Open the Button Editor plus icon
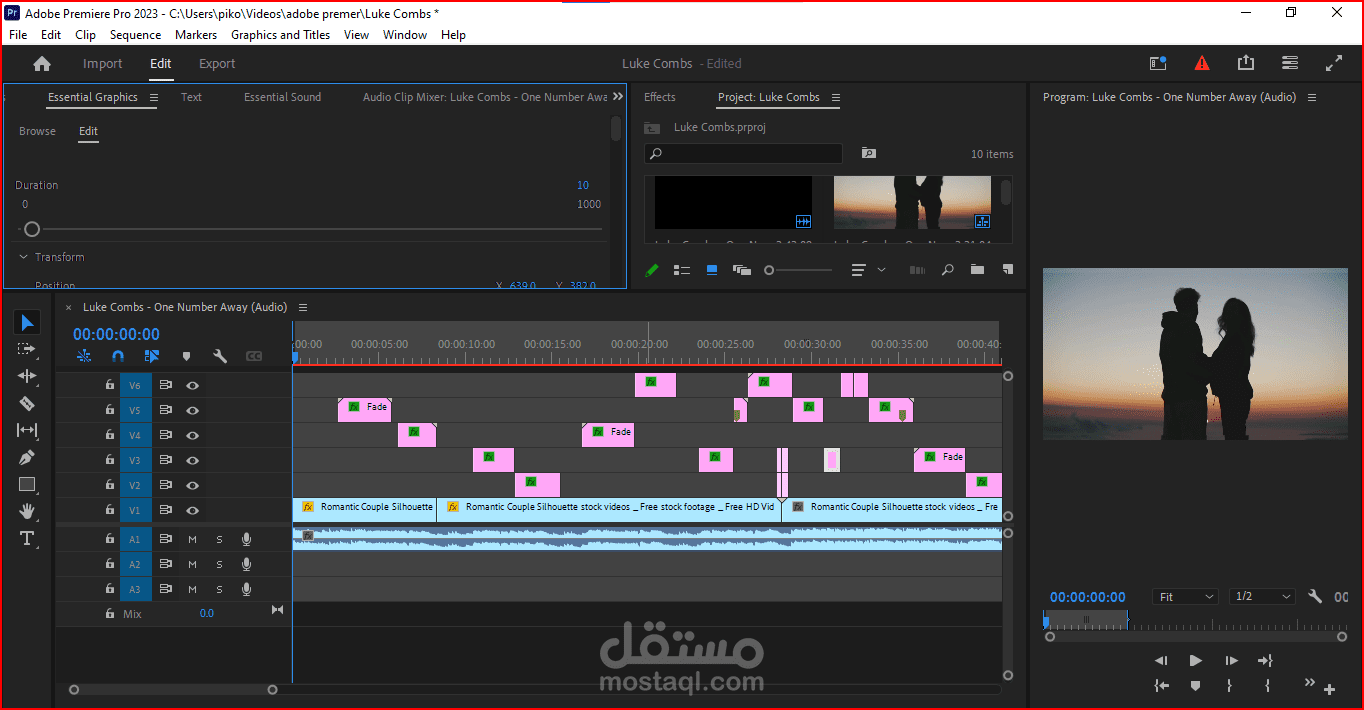Viewport: 1364px width, 710px height. point(1329,689)
